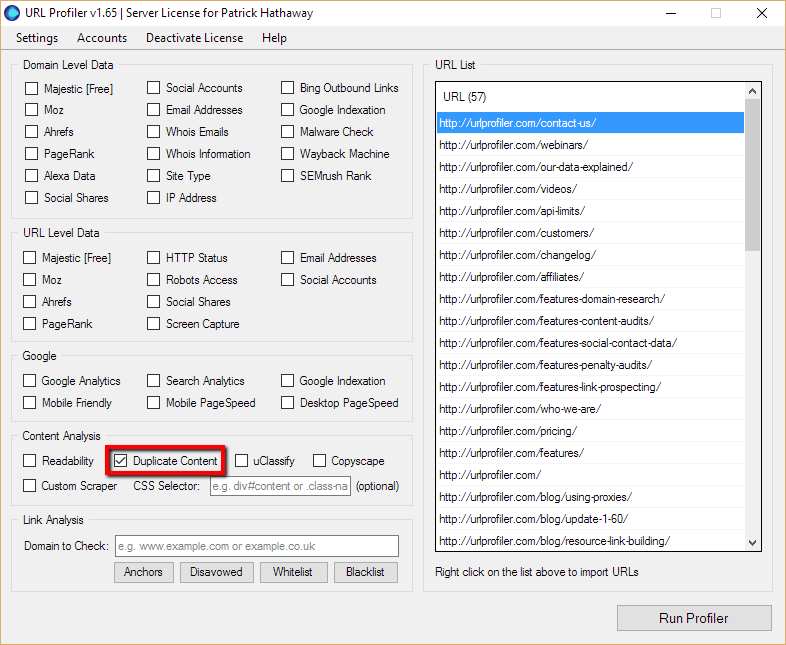Tick Google section's Google Indexation checkbox
This screenshot has width=786, height=645.
coord(287,381)
